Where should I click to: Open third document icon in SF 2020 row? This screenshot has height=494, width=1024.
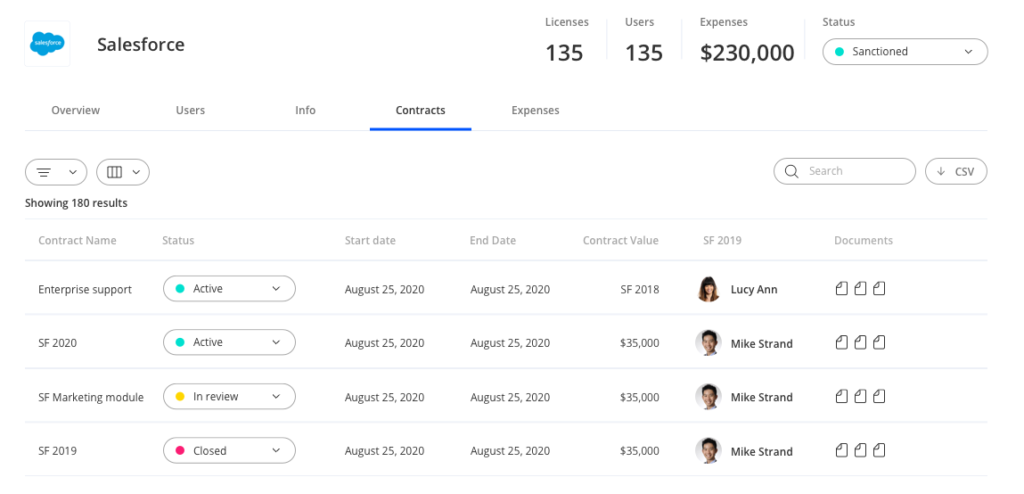coord(880,342)
